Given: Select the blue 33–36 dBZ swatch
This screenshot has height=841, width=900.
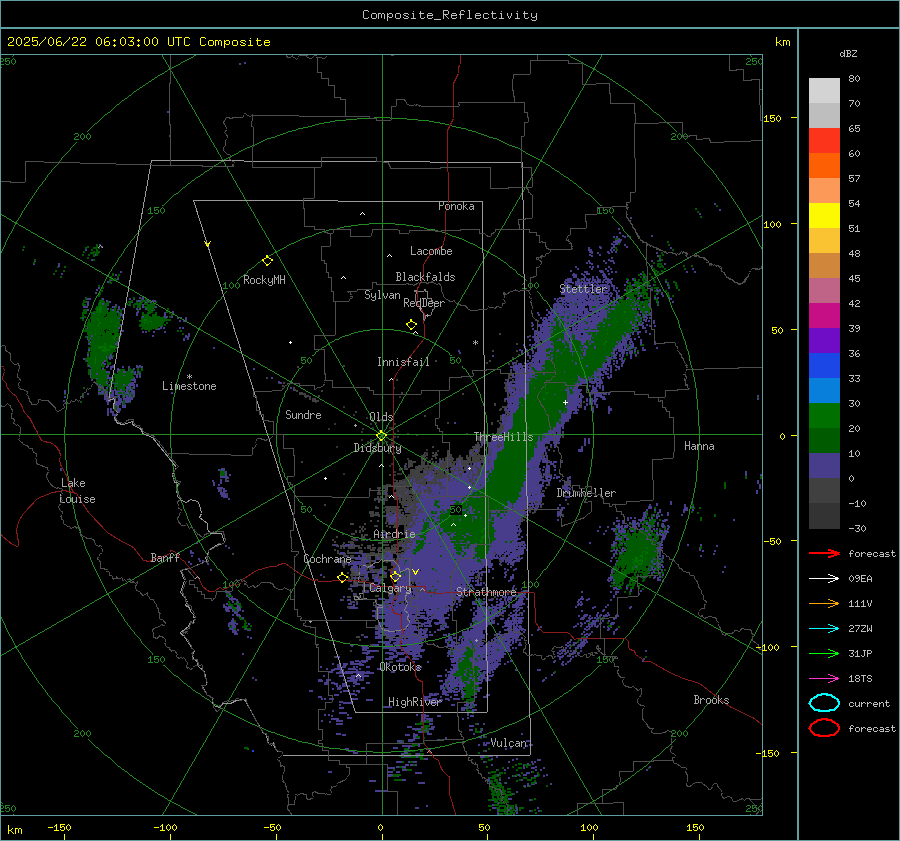Looking at the screenshot, I should coord(824,366).
